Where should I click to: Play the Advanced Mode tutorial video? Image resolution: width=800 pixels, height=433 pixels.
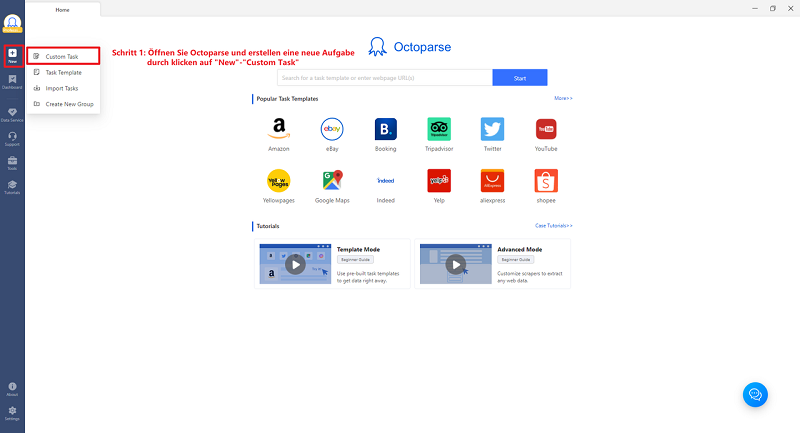tap(456, 264)
